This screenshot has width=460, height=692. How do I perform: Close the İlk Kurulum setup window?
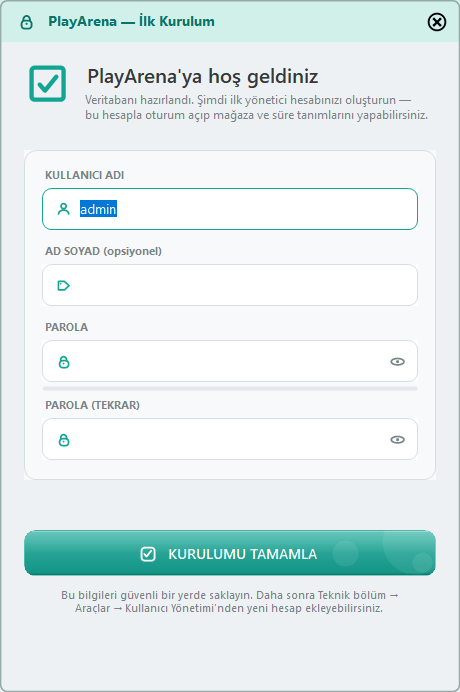[x=437, y=22]
